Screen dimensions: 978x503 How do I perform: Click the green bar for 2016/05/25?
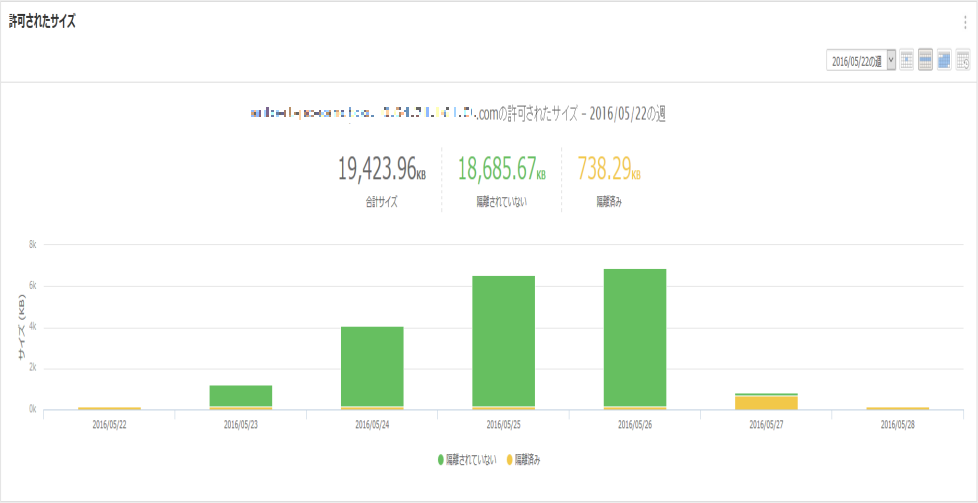503,340
